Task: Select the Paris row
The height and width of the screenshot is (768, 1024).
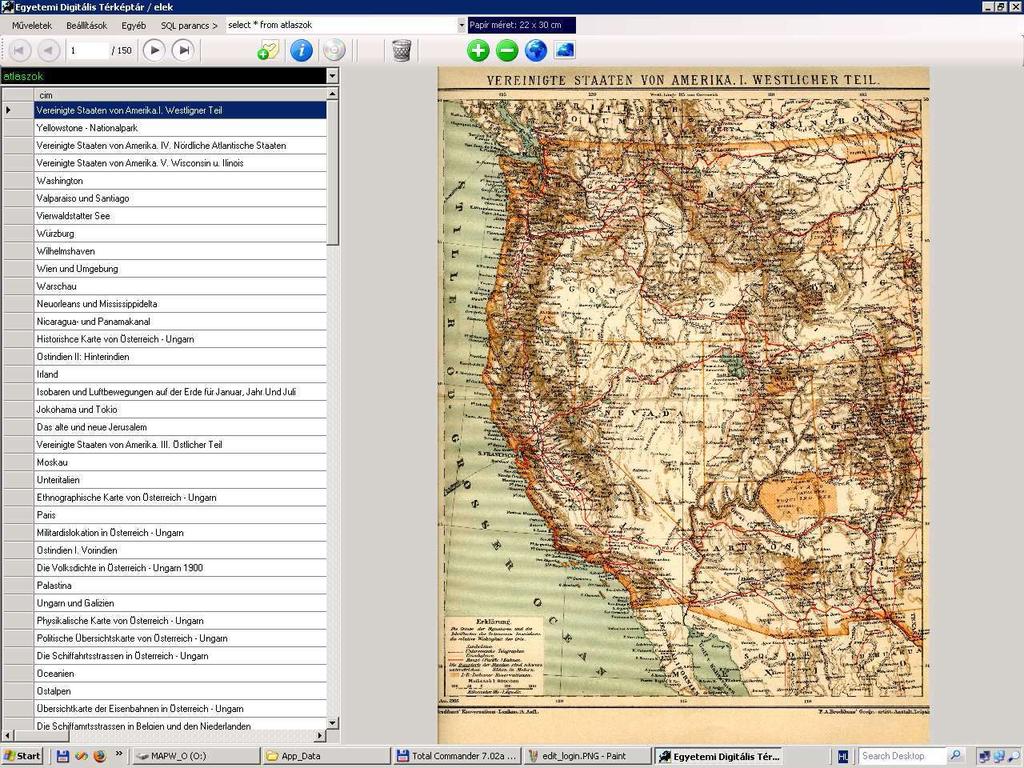Action: (x=180, y=516)
